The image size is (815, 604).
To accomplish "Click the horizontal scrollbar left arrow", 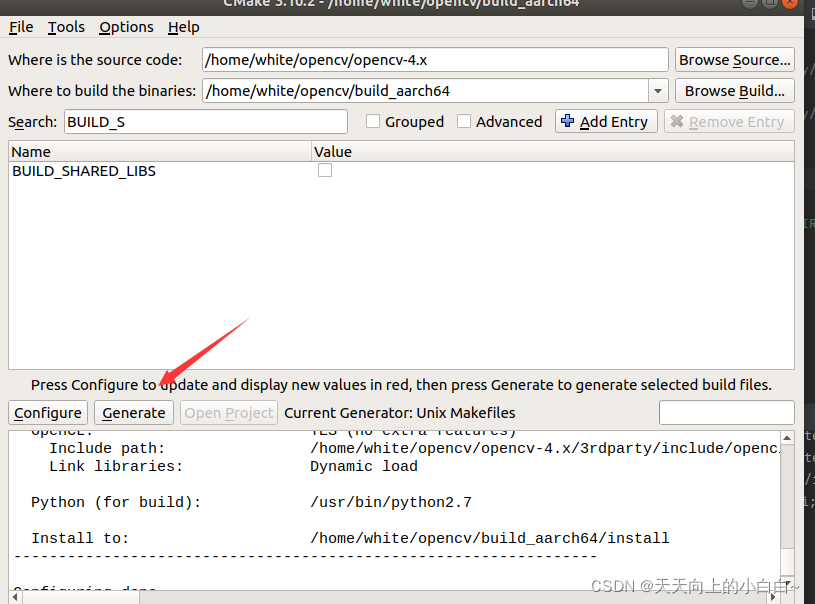I will tap(16, 597).
